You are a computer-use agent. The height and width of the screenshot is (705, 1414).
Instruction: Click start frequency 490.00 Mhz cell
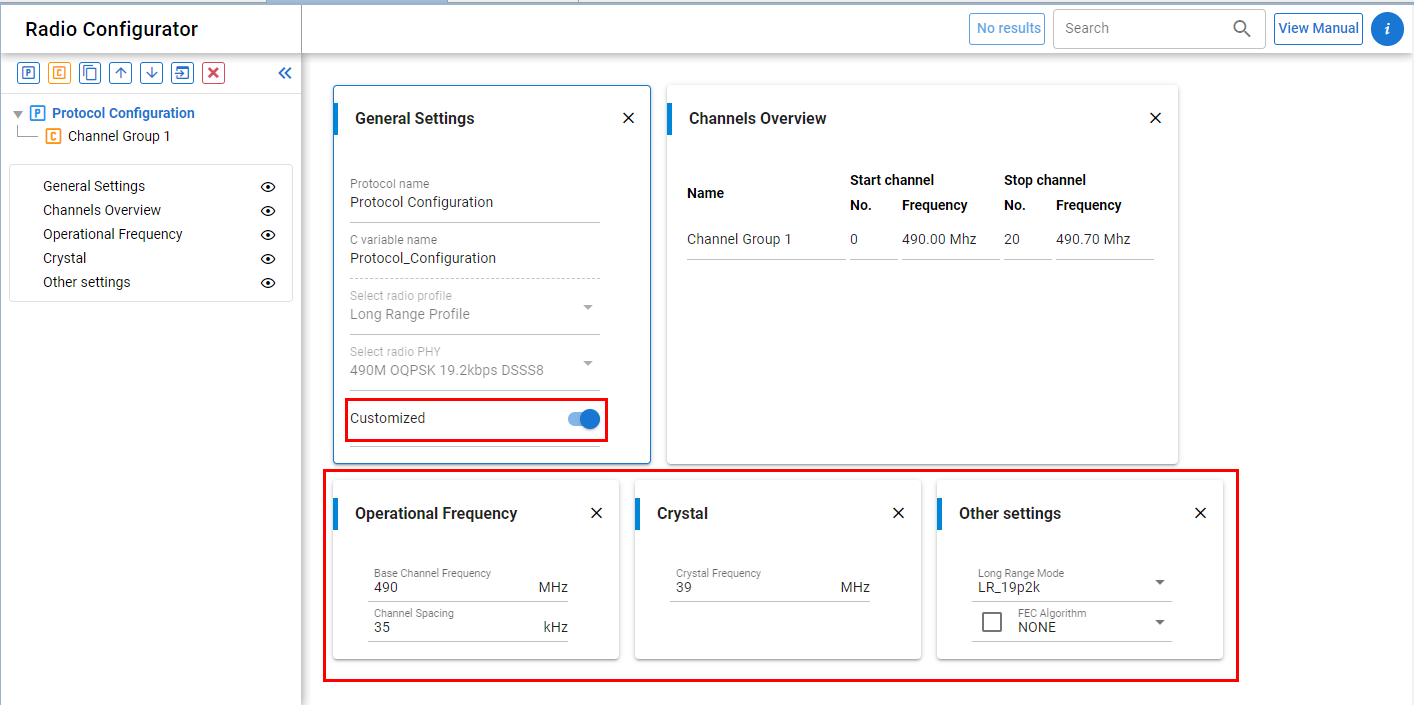(939, 239)
